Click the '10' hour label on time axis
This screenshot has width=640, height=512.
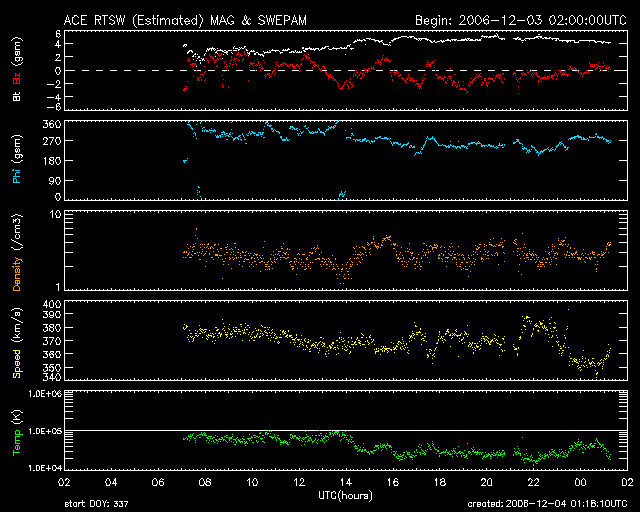click(252, 483)
